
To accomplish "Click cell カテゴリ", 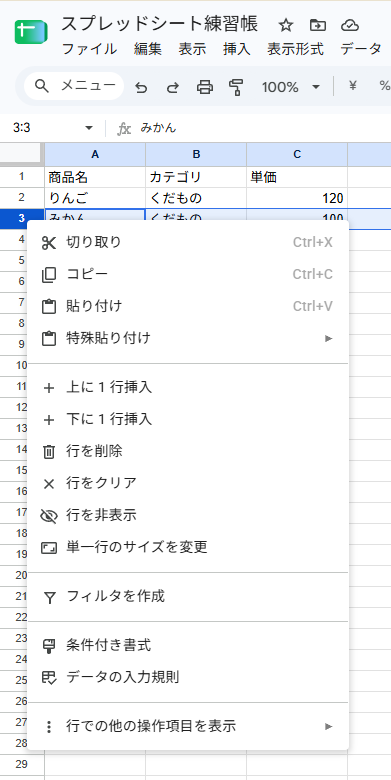I will tap(196, 177).
